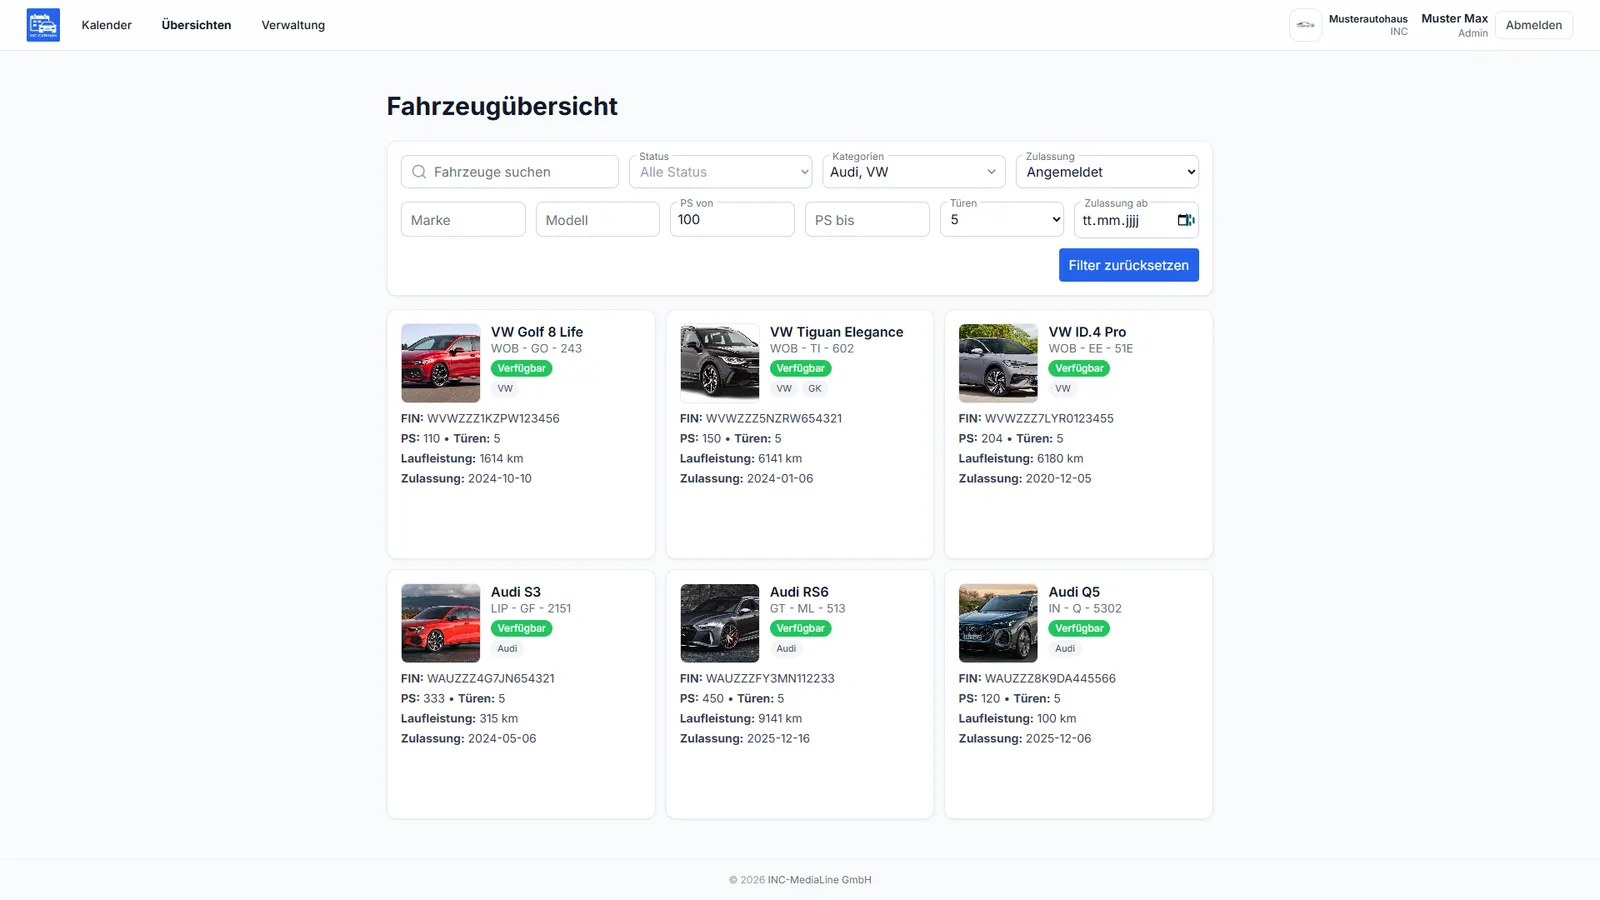
Task: Click the plate WOB - GO - 243
Action: (x=536, y=349)
